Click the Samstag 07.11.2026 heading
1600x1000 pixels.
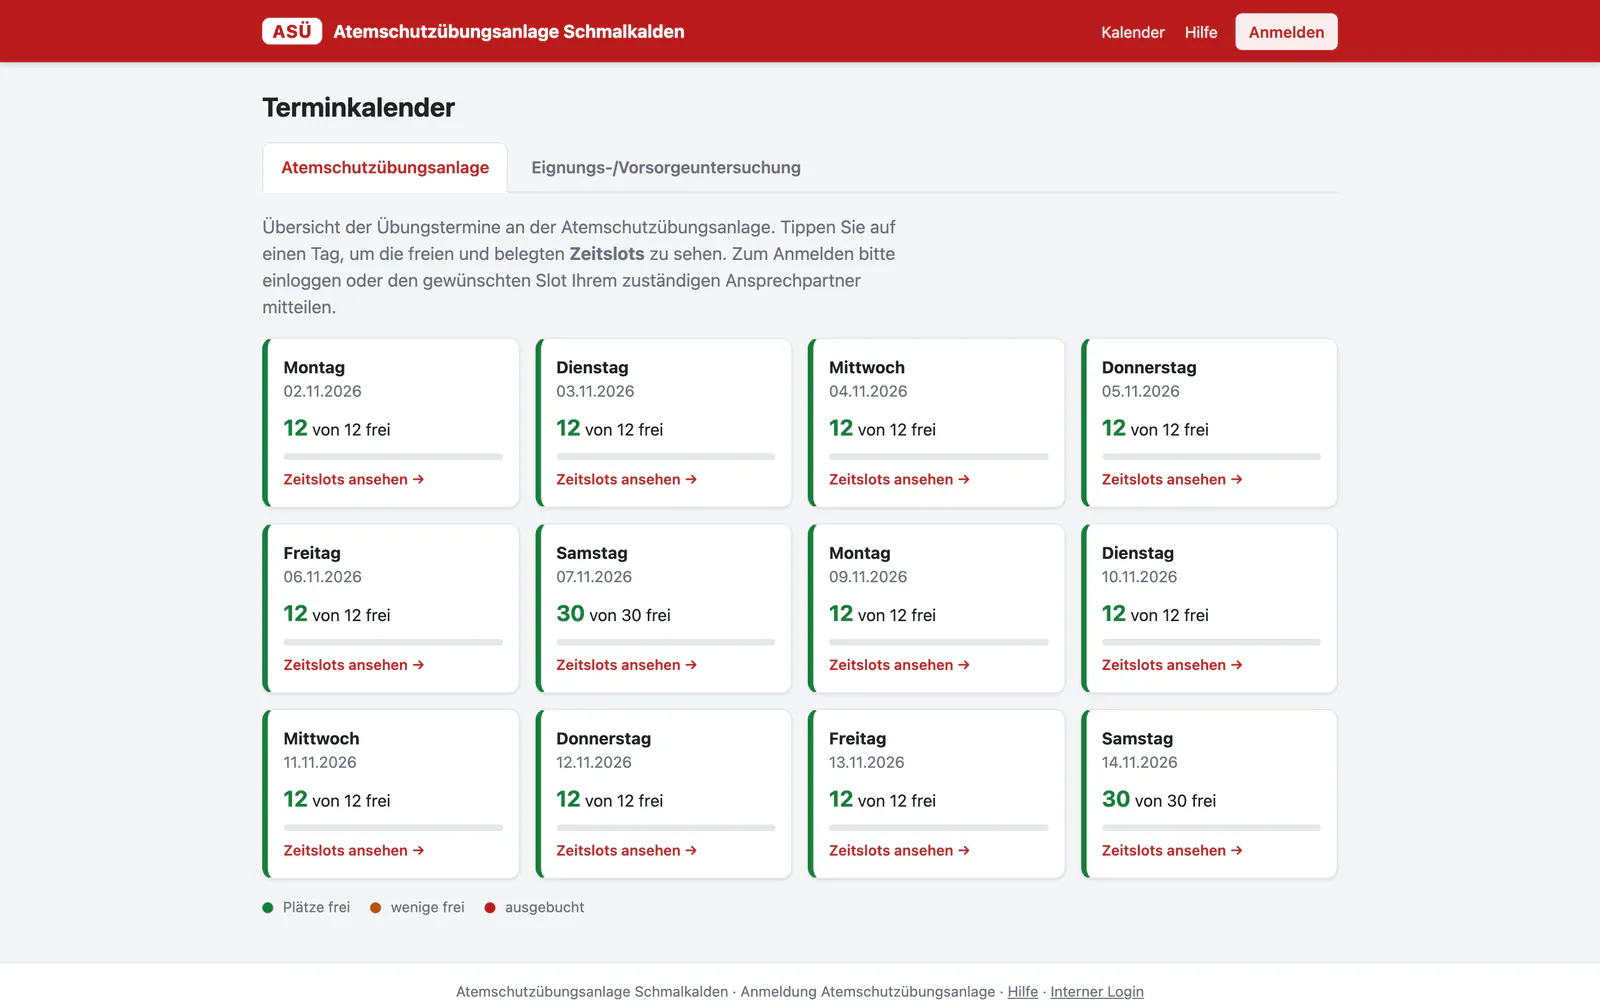[x=592, y=553]
